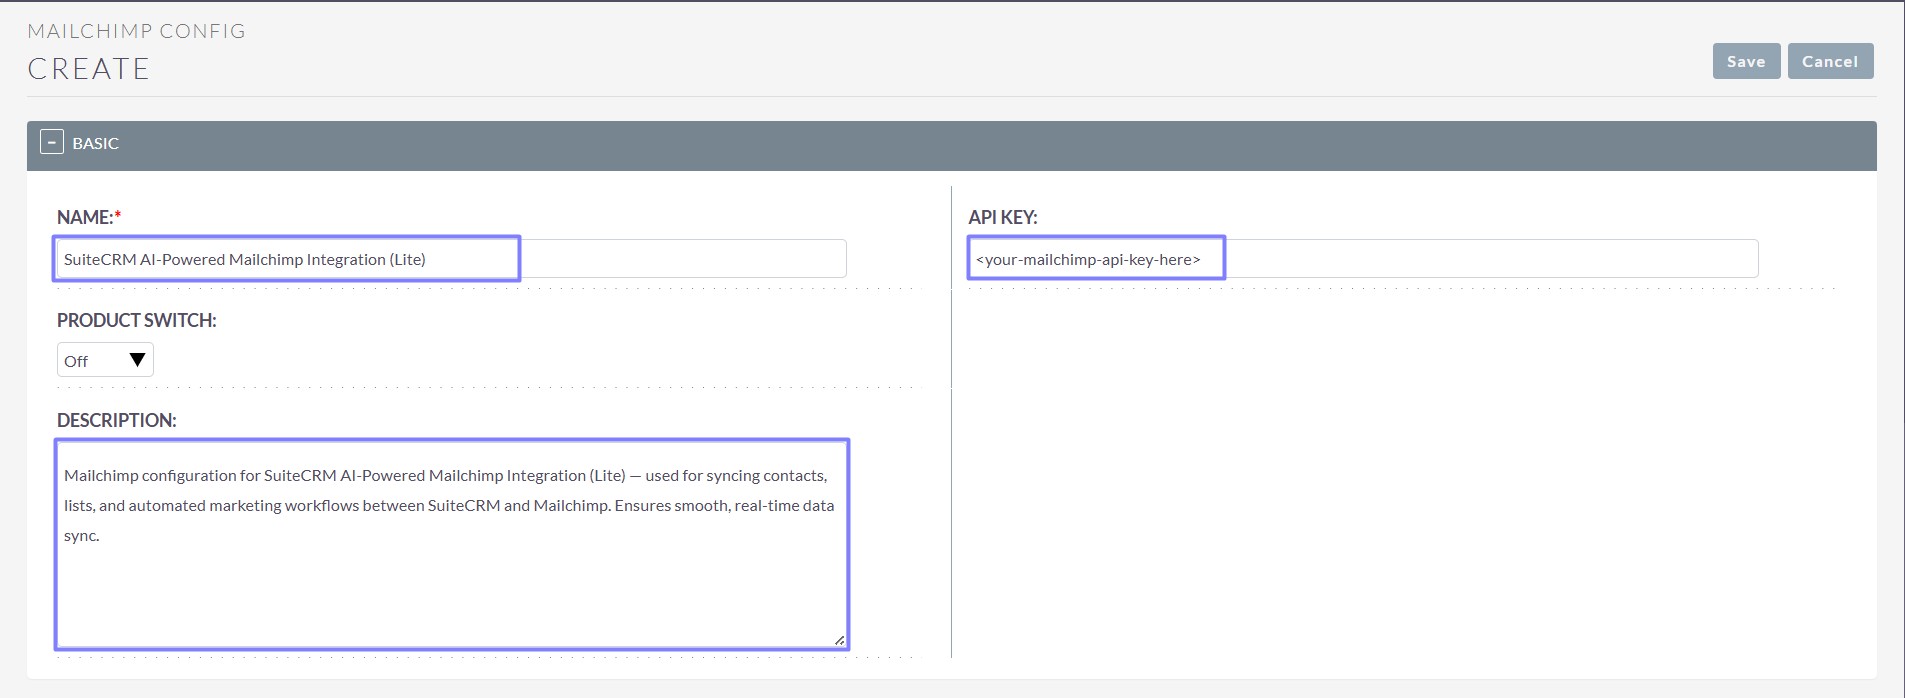
Task: Click the Save button
Action: point(1745,61)
